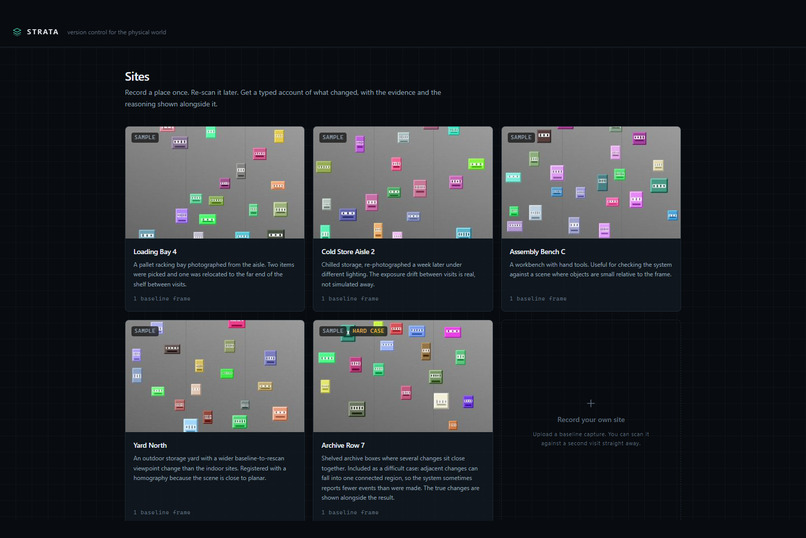Click the SAMPLE badge on Yard North
Viewport: 806px width, 538px height.
pos(145,331)
